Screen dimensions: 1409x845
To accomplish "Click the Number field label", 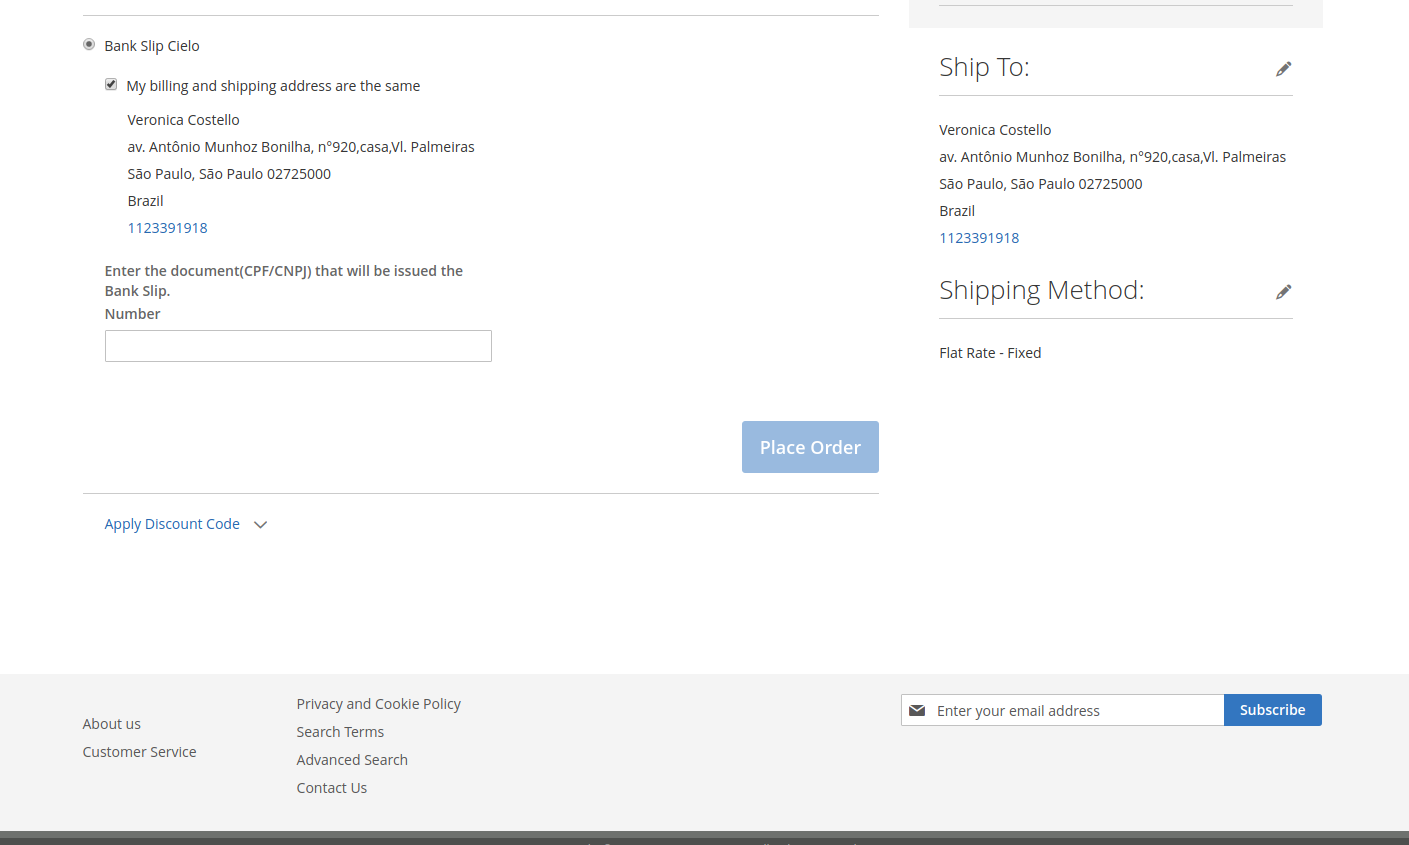I will pos(133,314).
